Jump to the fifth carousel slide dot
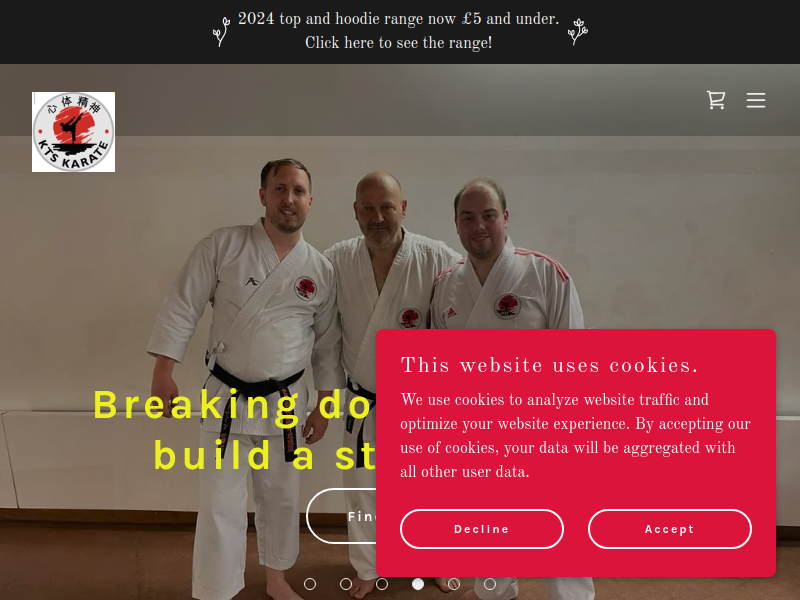This screenshot has height=600, width=800. click(454, 584)
